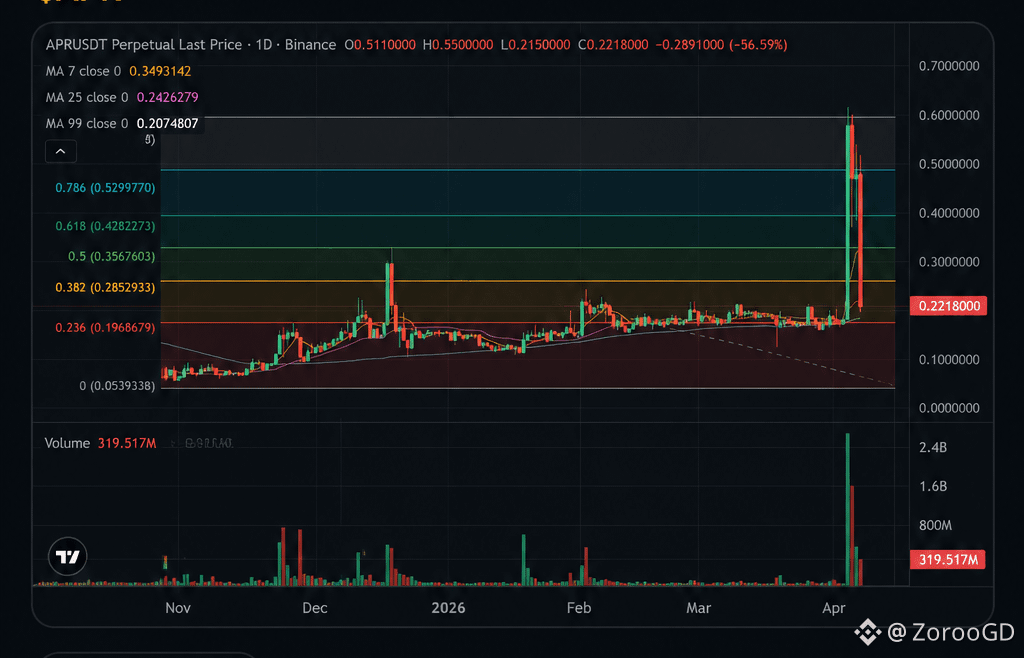Image resolution: width=1024 pixels, height=658 pixels.
Task: Click the 0.236 (0.1968679) Fibonacci label
Action: tap(105, 327)
